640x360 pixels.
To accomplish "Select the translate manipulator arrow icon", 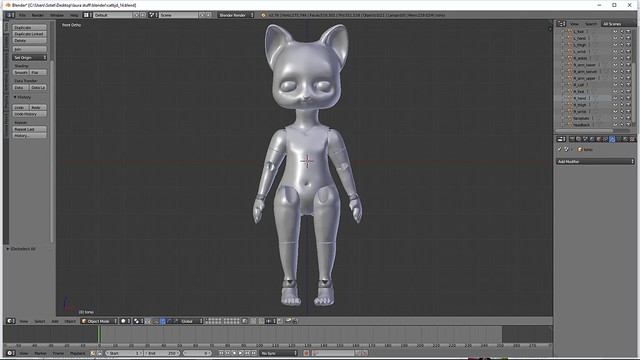I will click(x=163, y=321).
